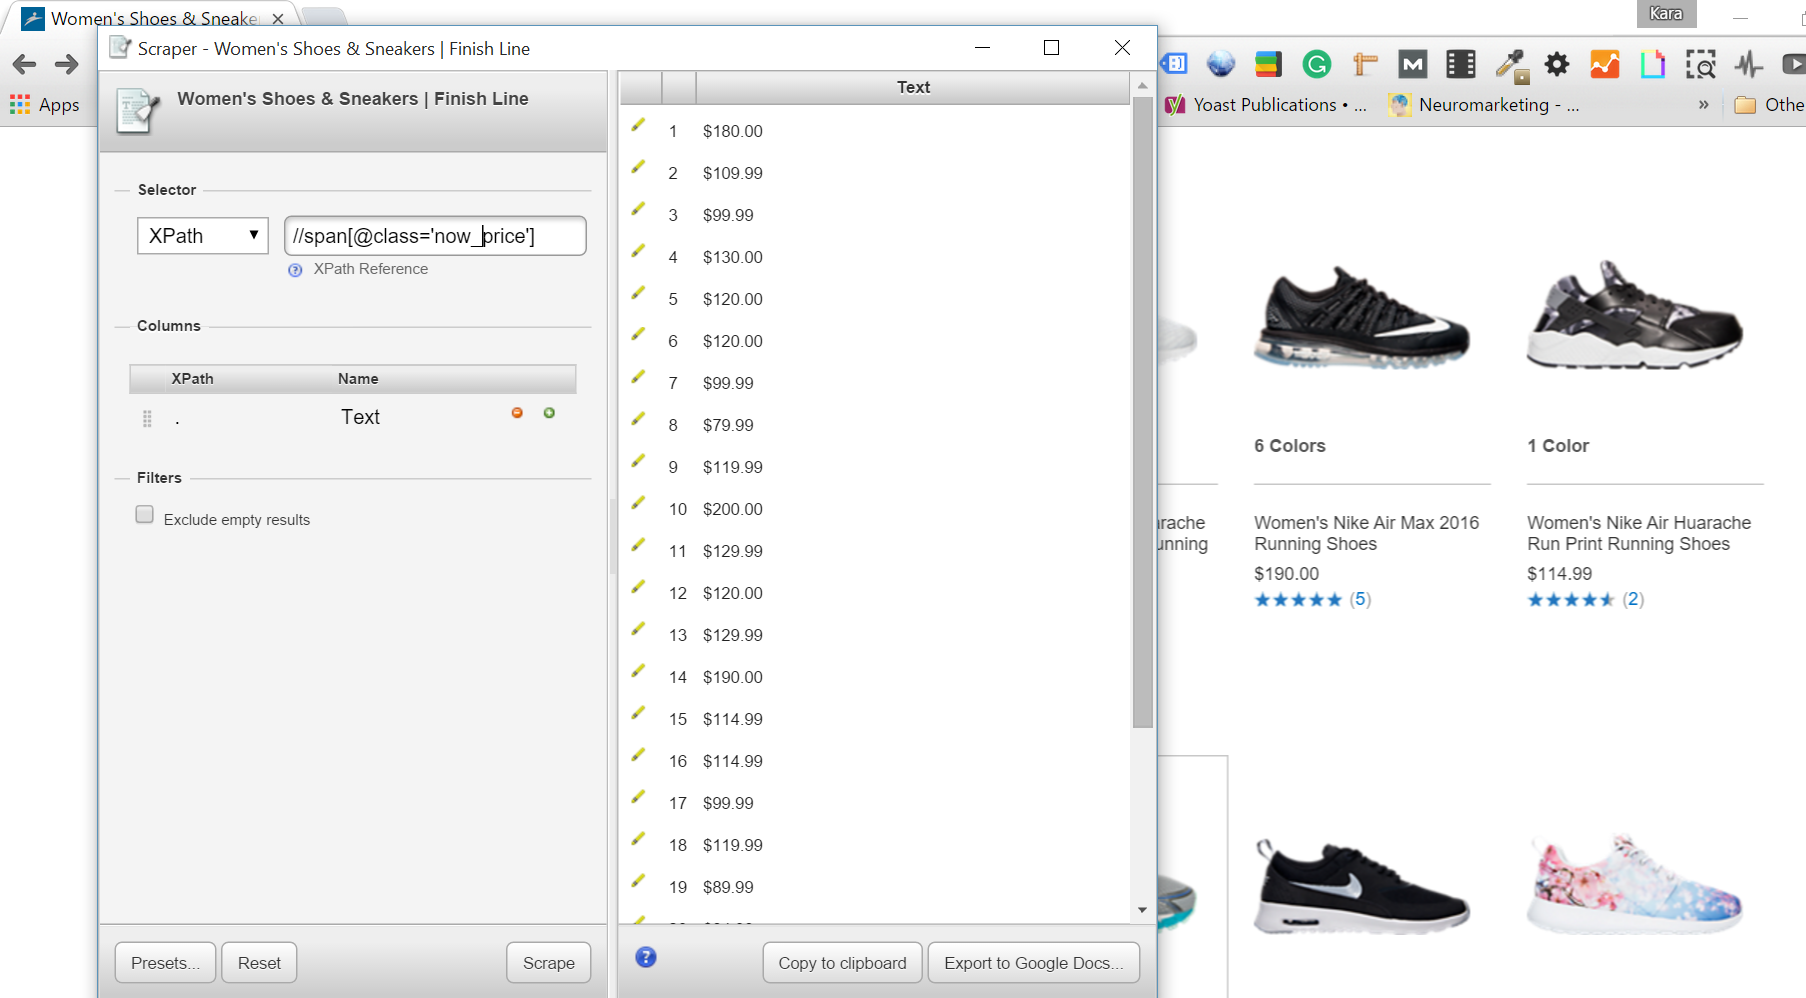Click the dashed-frame magnifier extension icon
Image resolution: width=1806 pixels, height=998 pixels.
1701,64
